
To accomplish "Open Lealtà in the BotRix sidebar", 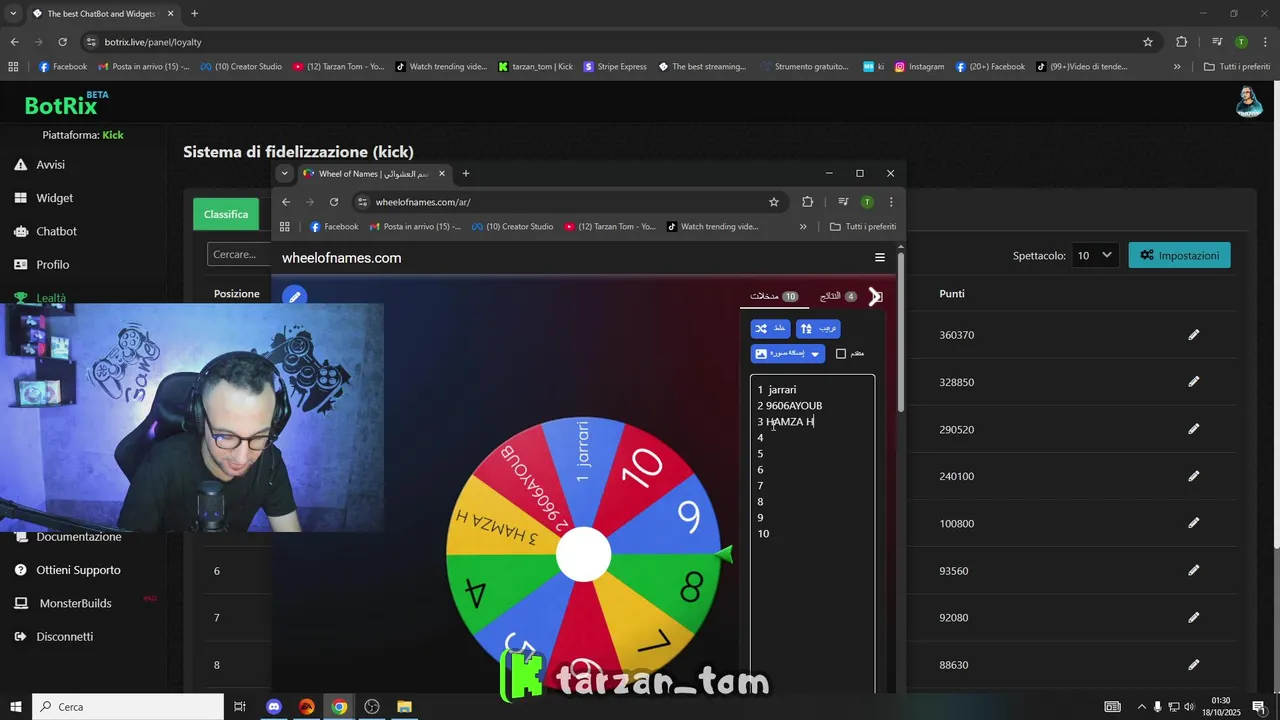I will coord(40,298).
